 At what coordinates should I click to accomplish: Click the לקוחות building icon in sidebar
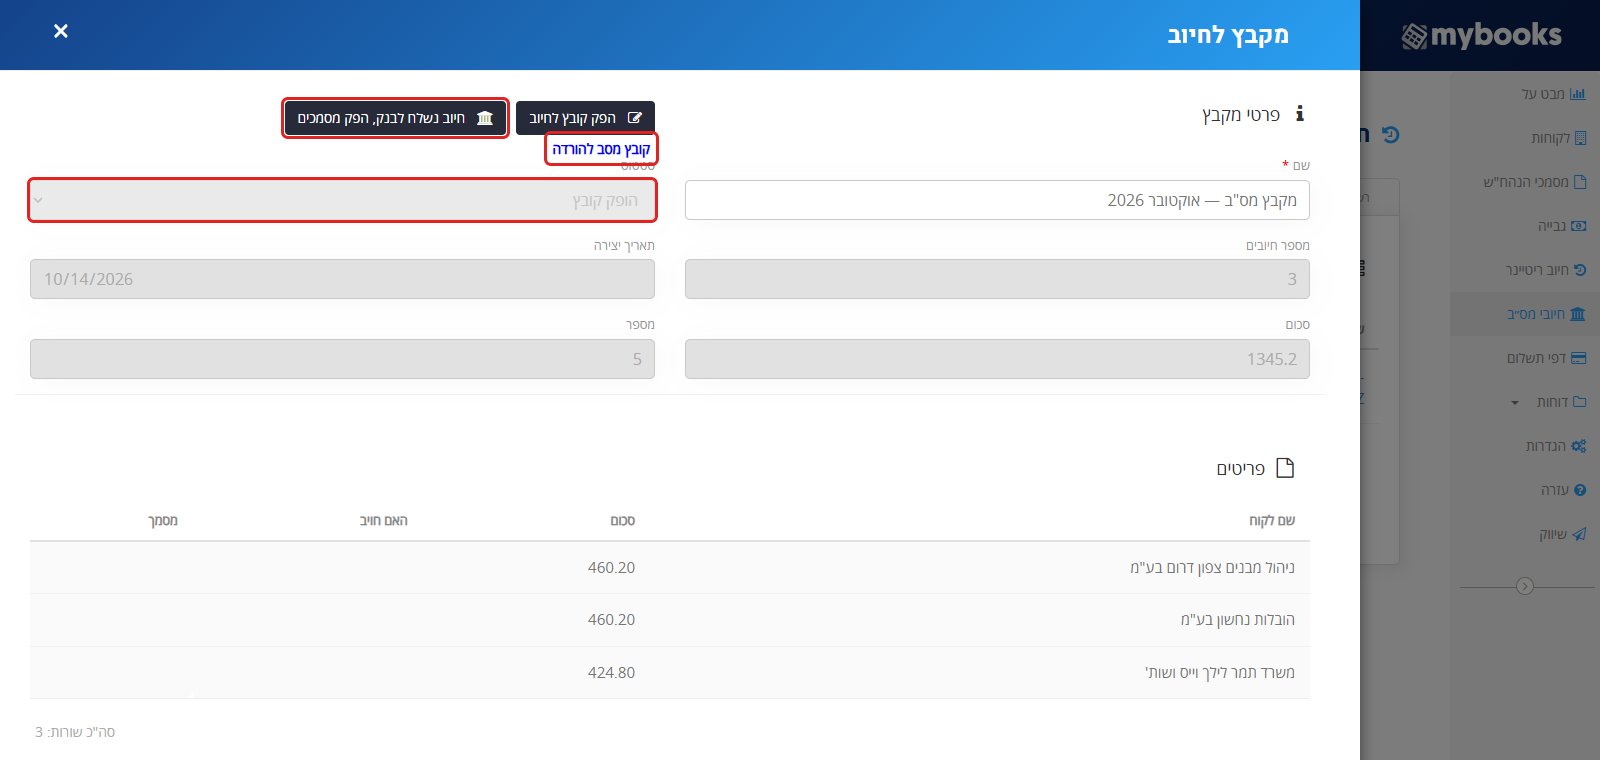(1580, 138)
